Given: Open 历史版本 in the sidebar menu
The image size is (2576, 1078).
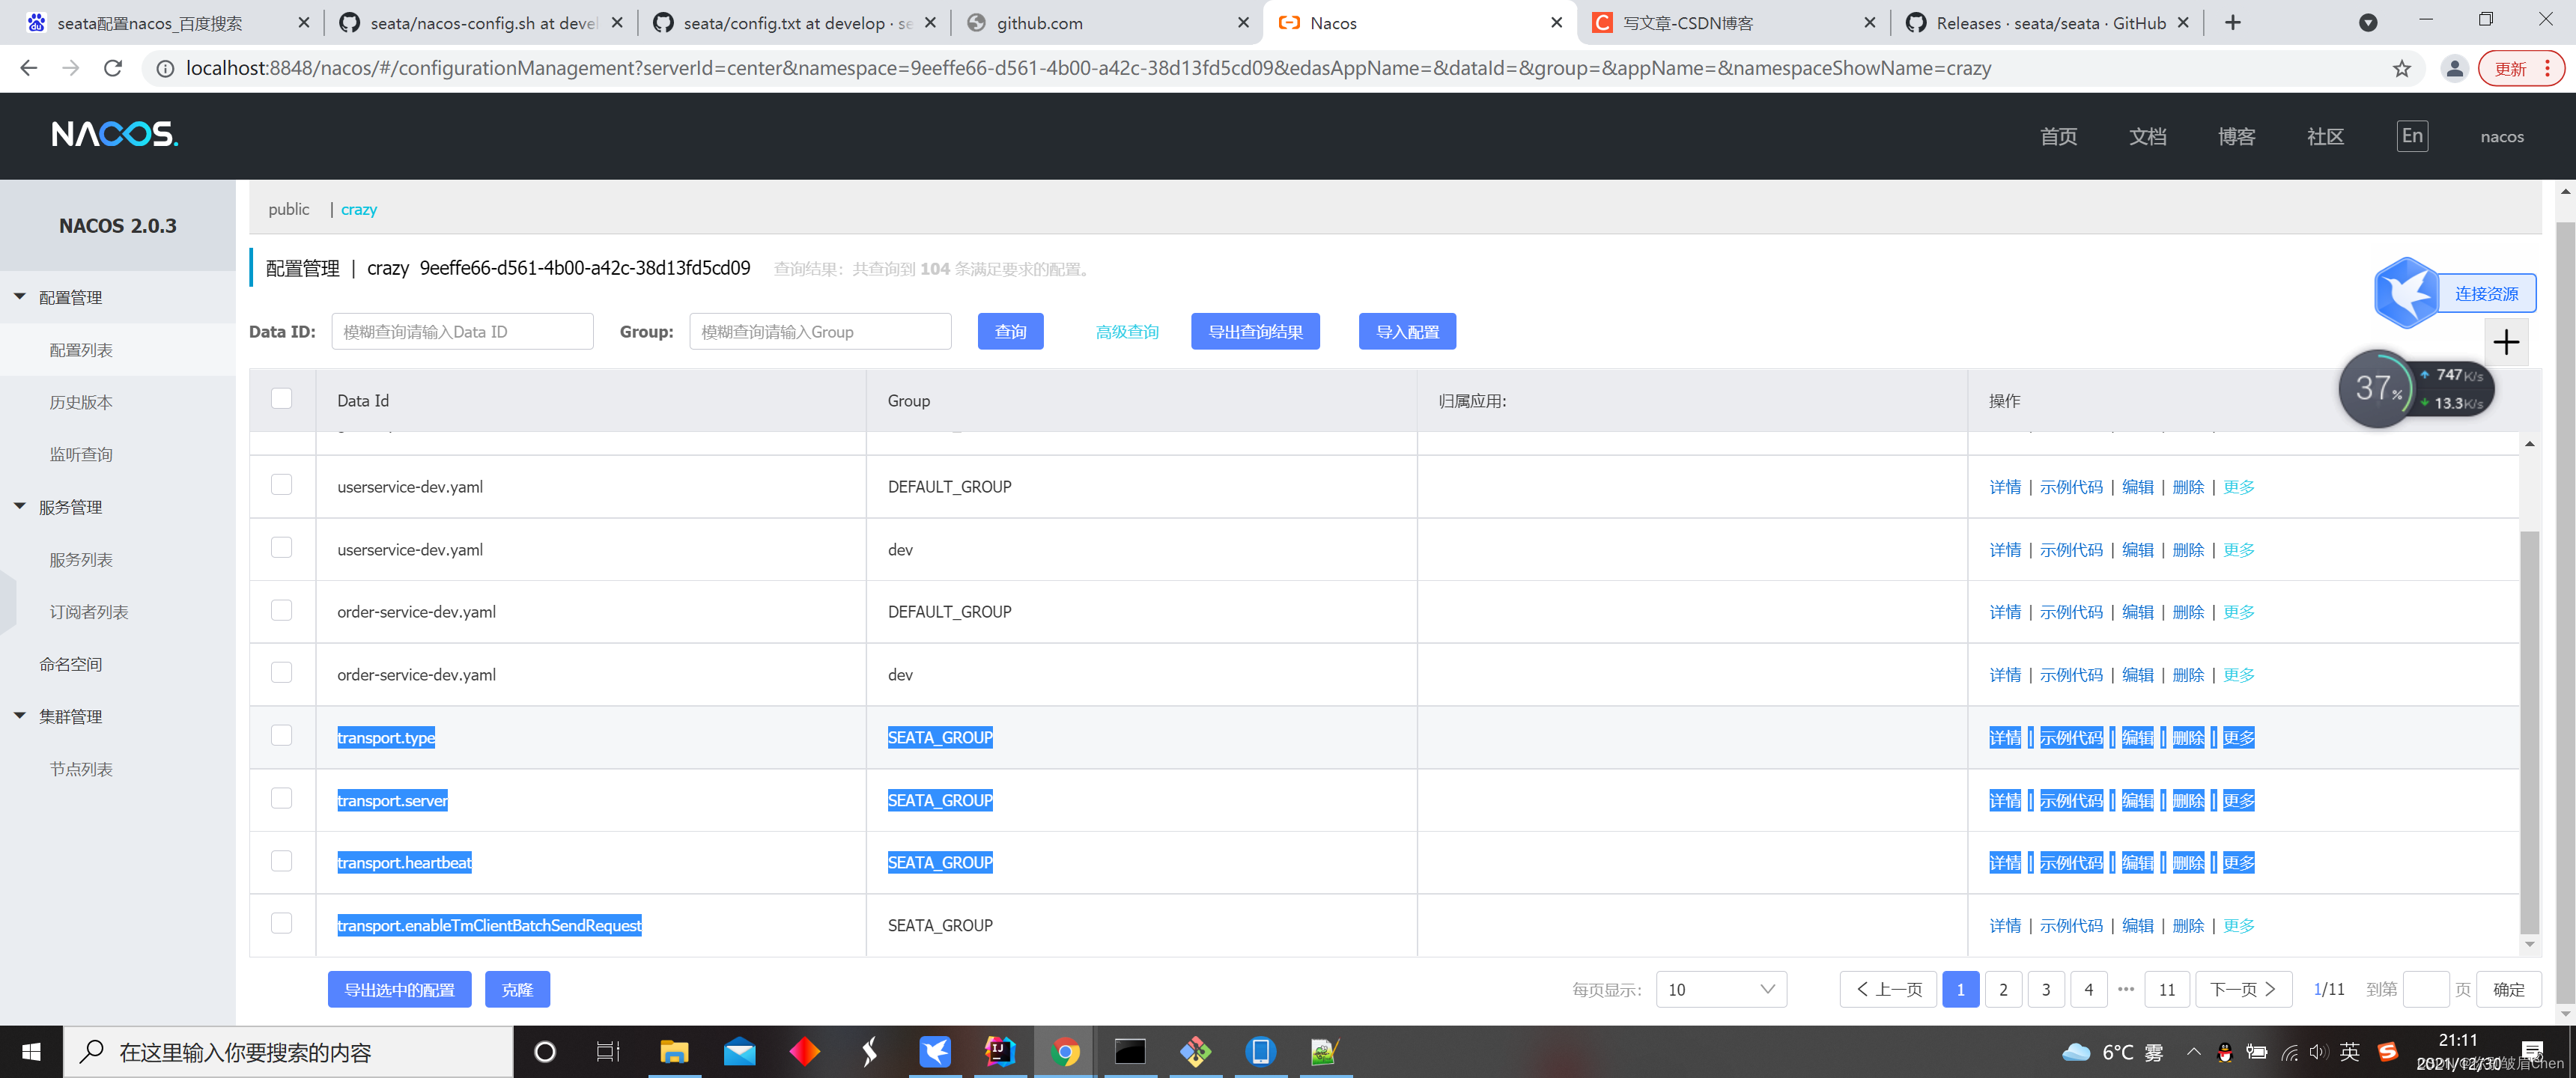Looking at the screenshot, I should point(81,402).
